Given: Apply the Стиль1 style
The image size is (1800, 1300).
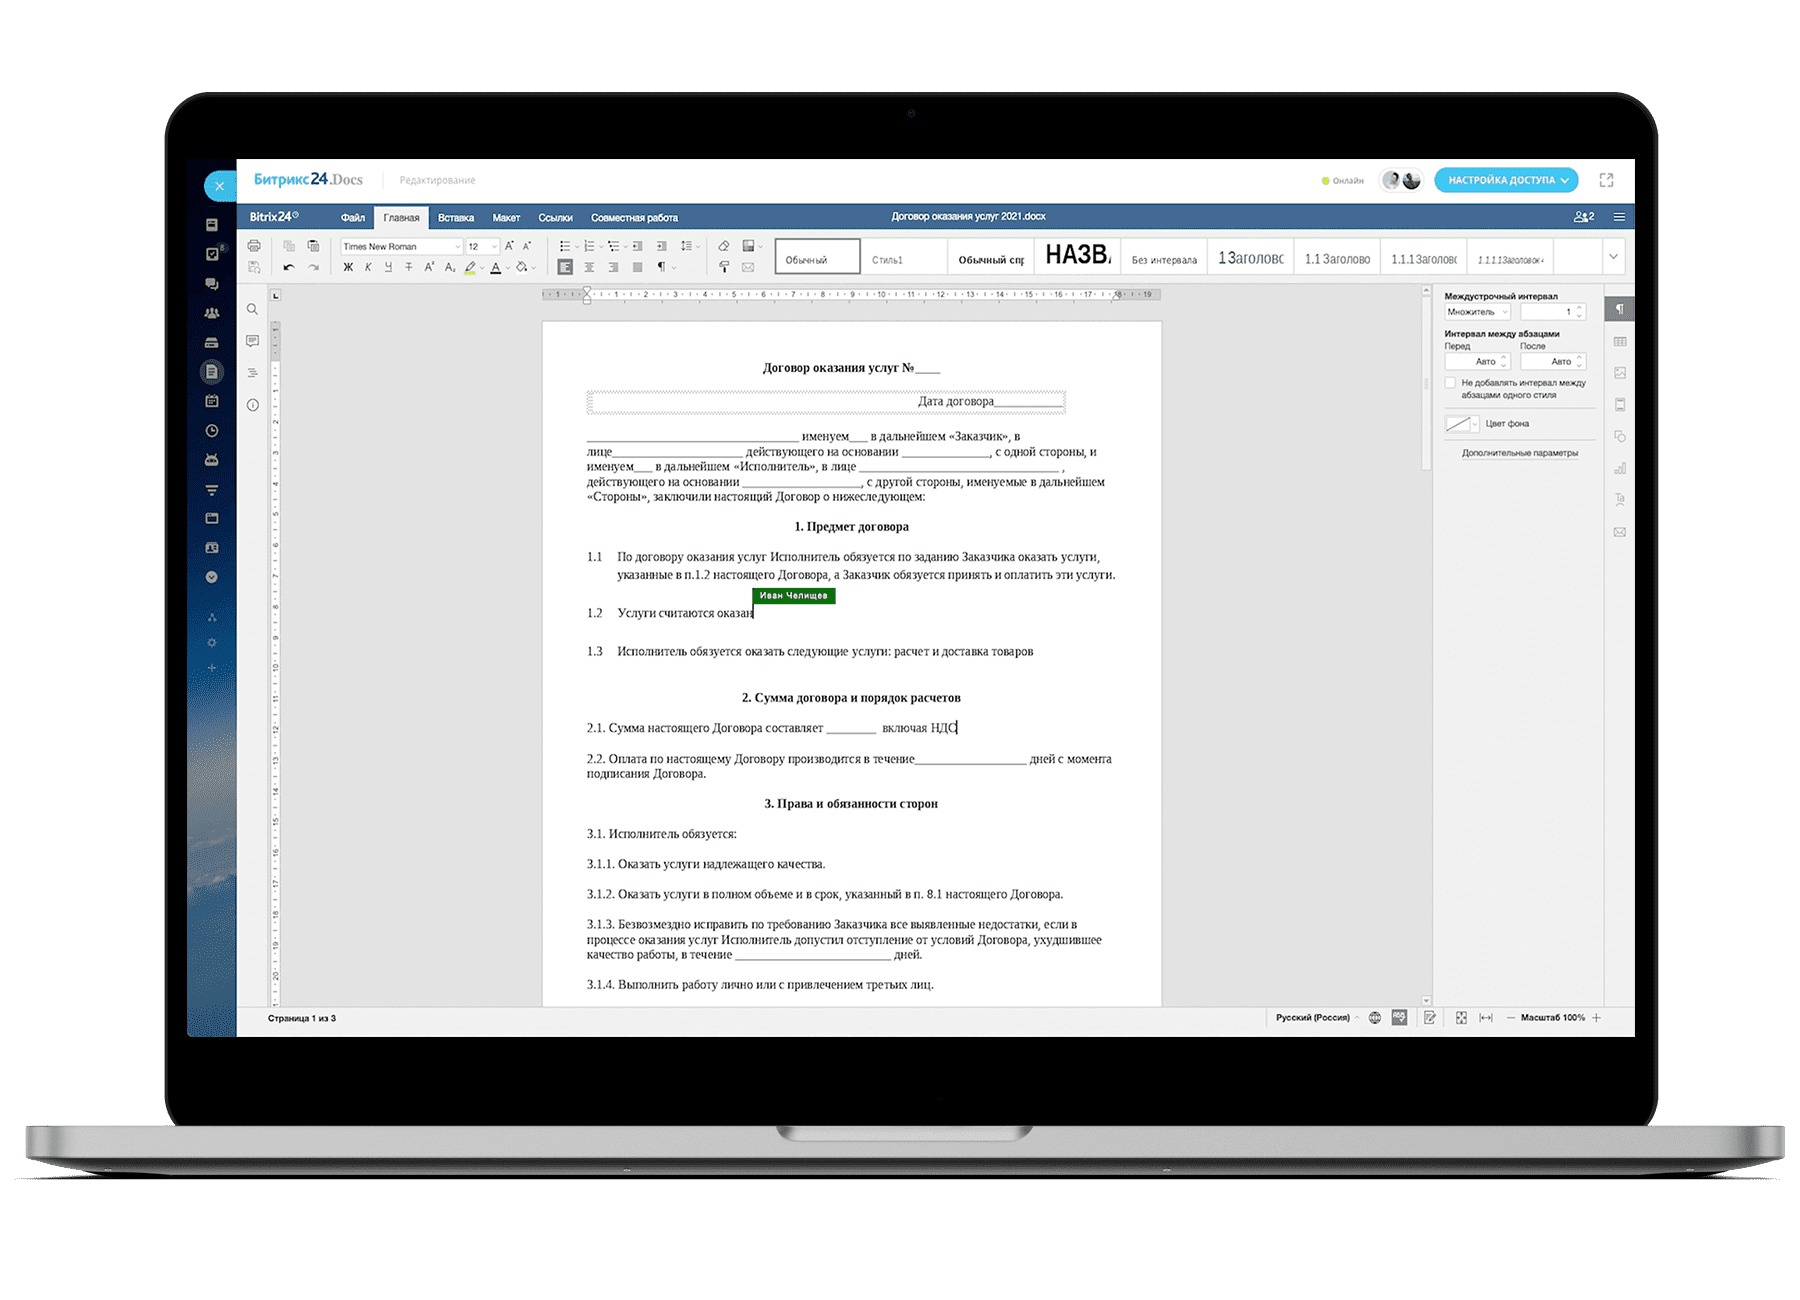Looking at the screenshot, I should coord(904,257).
